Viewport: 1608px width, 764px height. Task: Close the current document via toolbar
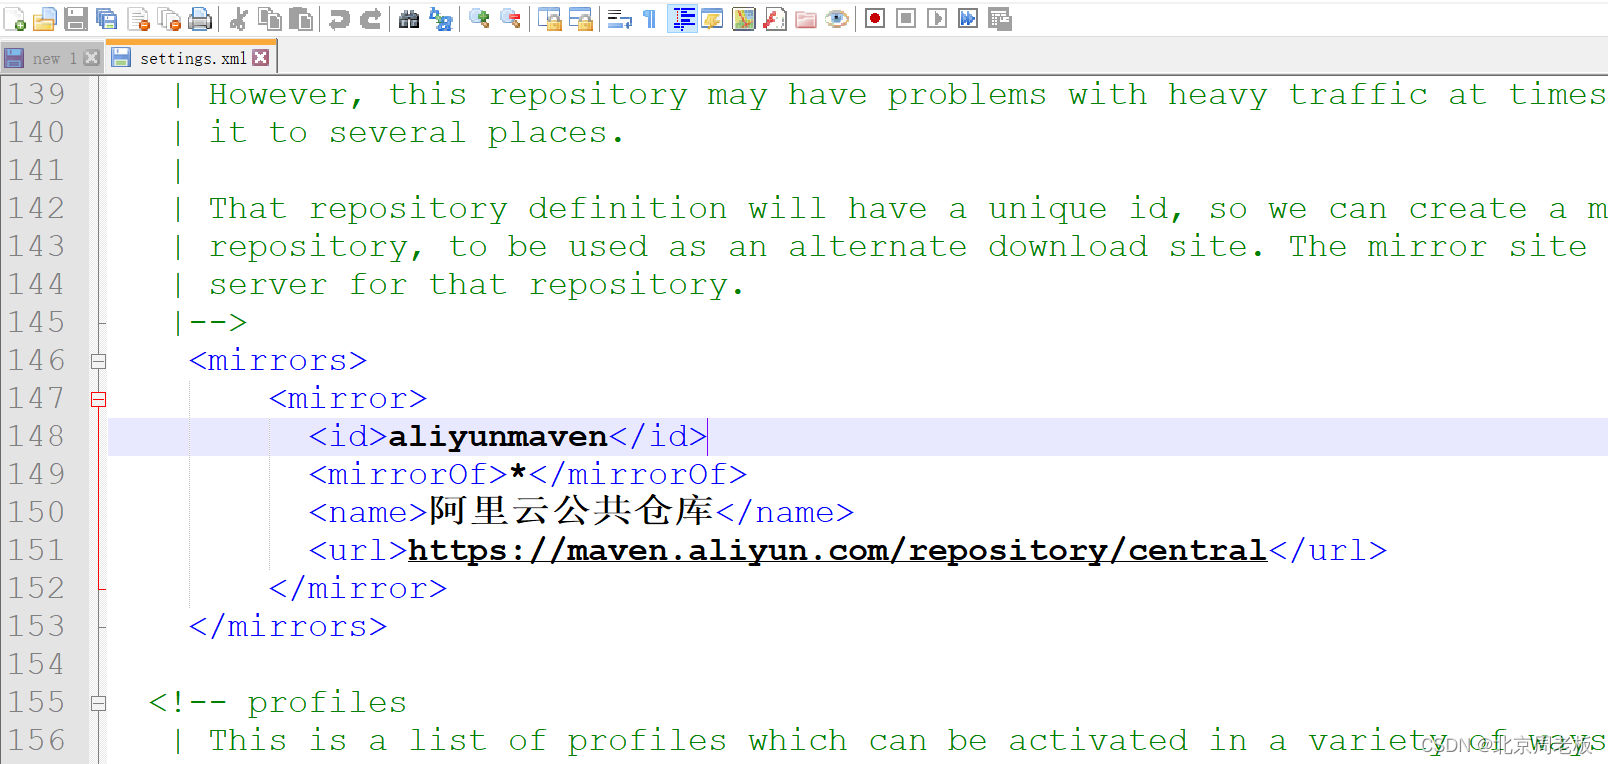(x=138, y=19)
